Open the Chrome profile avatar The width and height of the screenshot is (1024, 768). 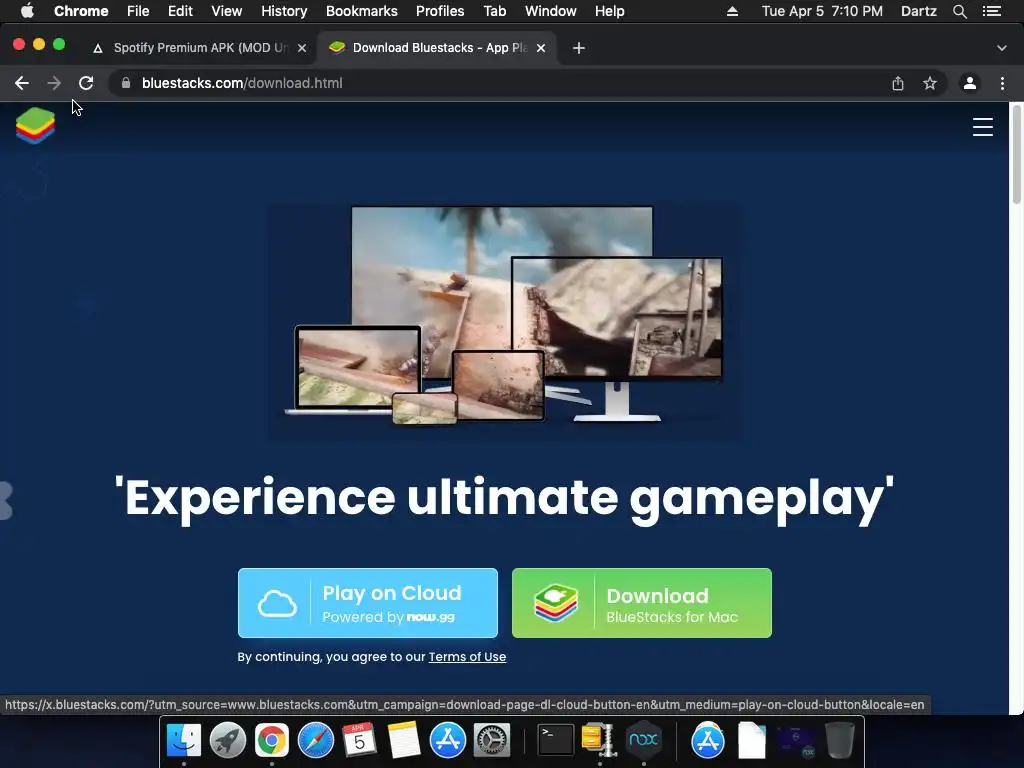tap(970, 83)
